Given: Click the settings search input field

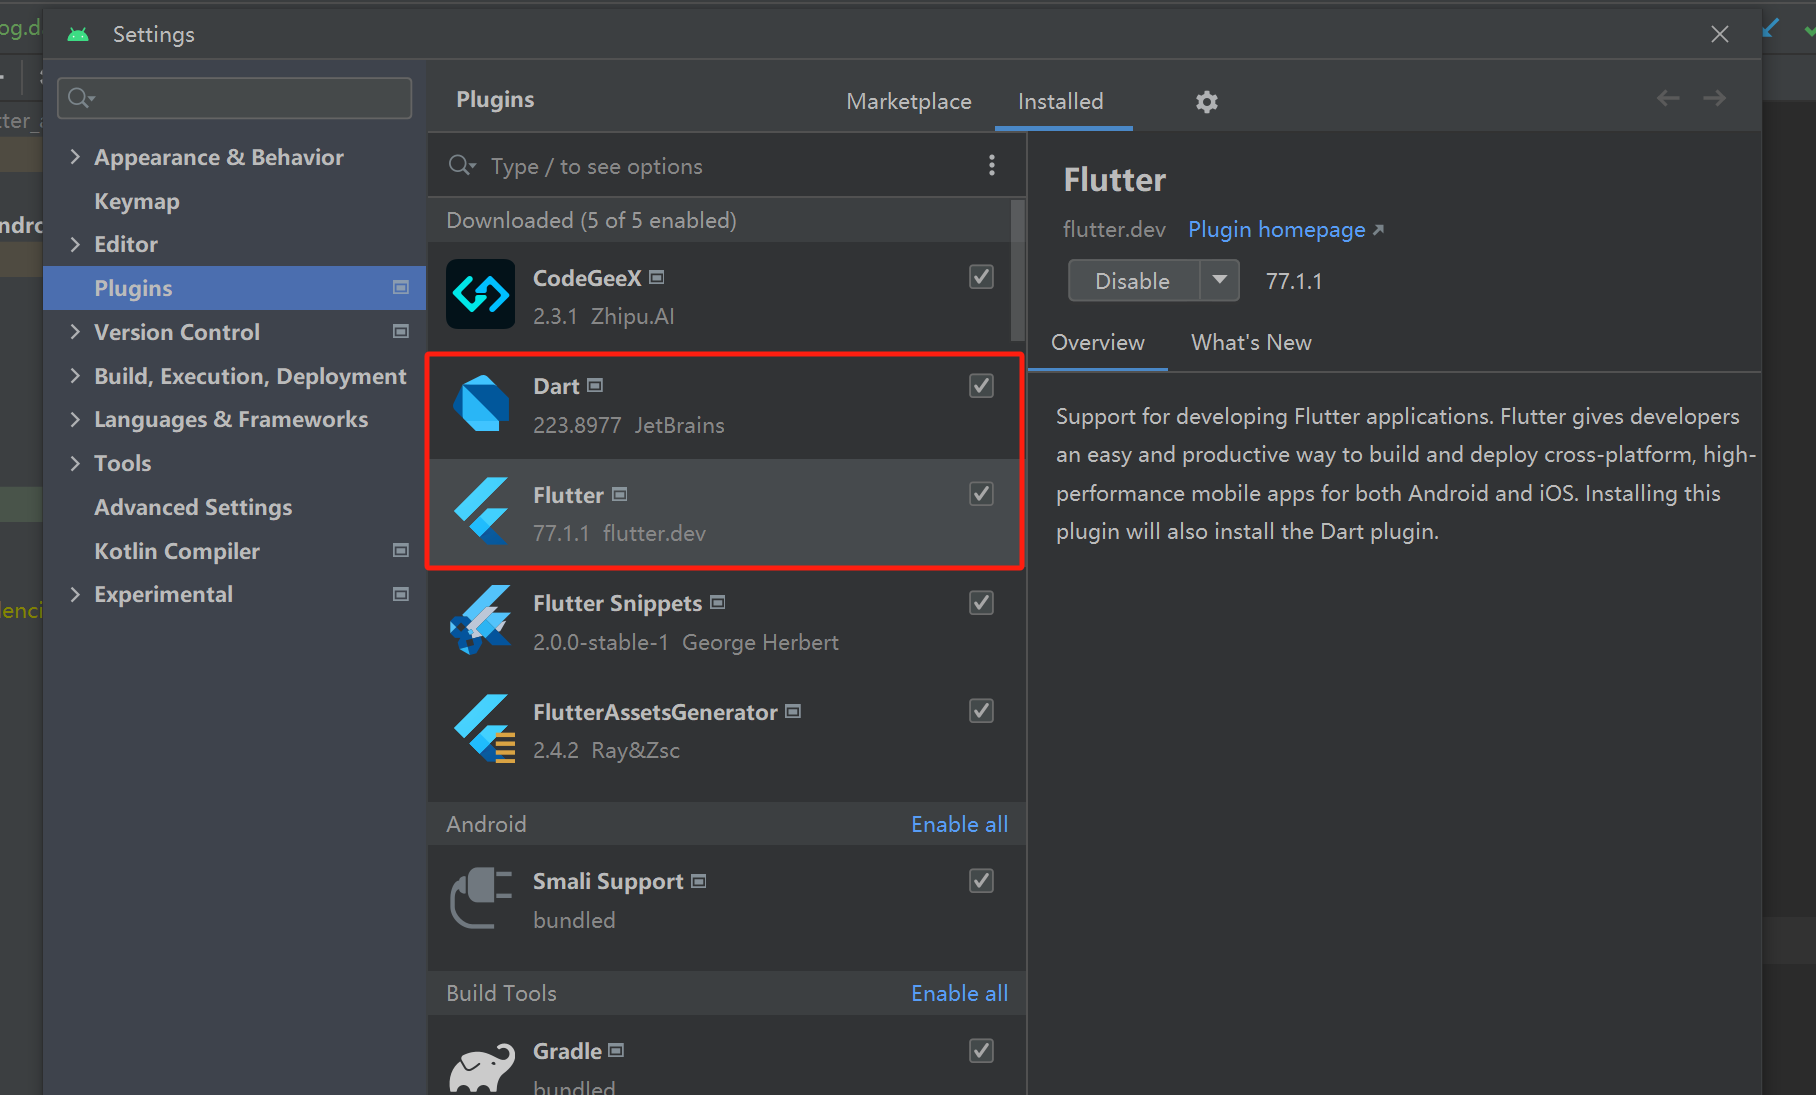Looking at the screenshot, I should coord(235,98).
